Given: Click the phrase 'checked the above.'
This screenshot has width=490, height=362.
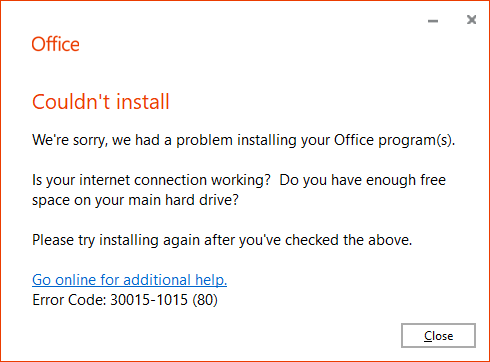Looking at the screenshot, I should tap(349, 240).
